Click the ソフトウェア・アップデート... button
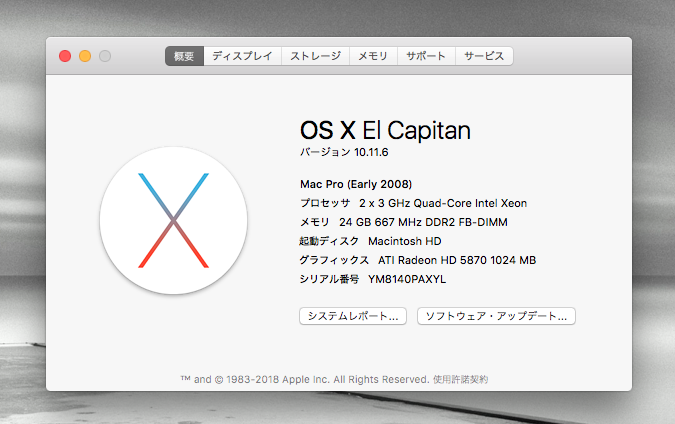 tap(496, 316)
